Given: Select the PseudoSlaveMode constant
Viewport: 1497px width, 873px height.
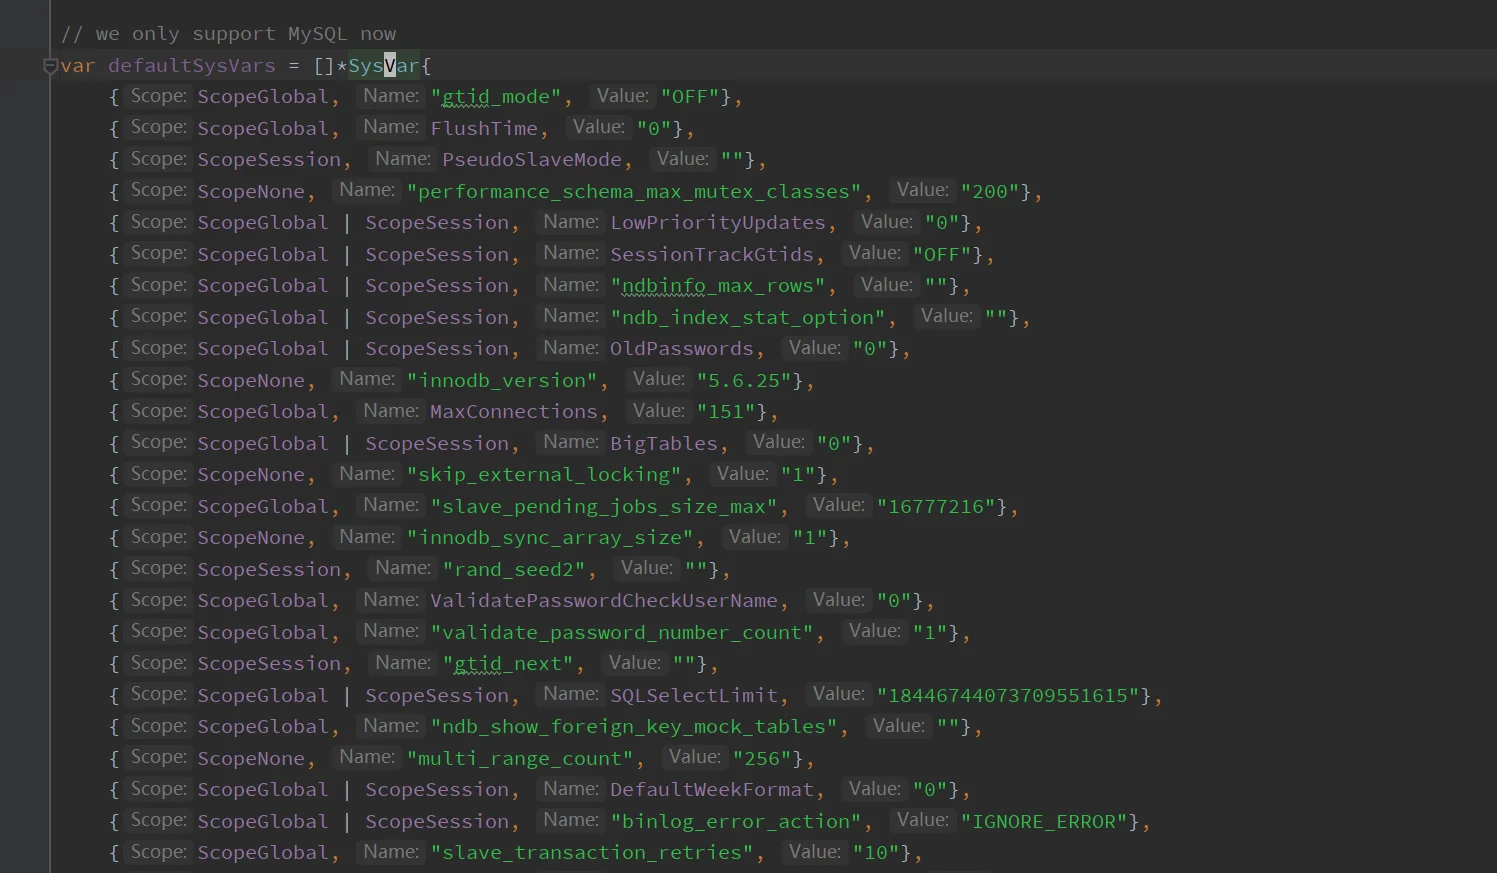Looking at the screenshot, I should [x=531, y=160].
